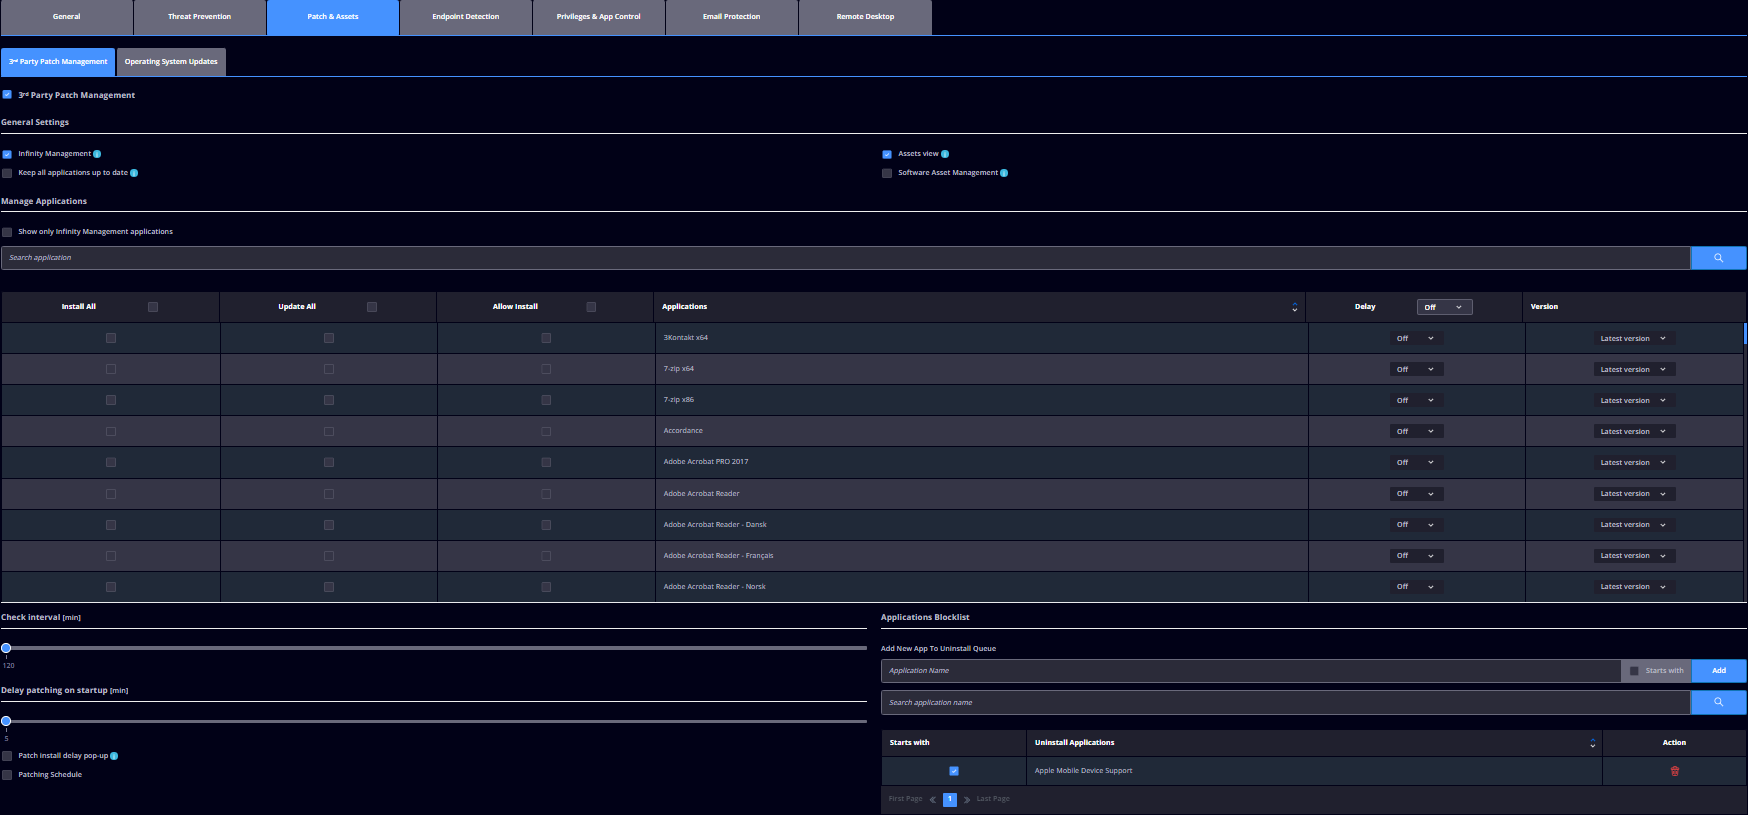Open Patch install delay pop-up info icon
The width and height of the screenshot is (1748, 815).
coord(114,756)
